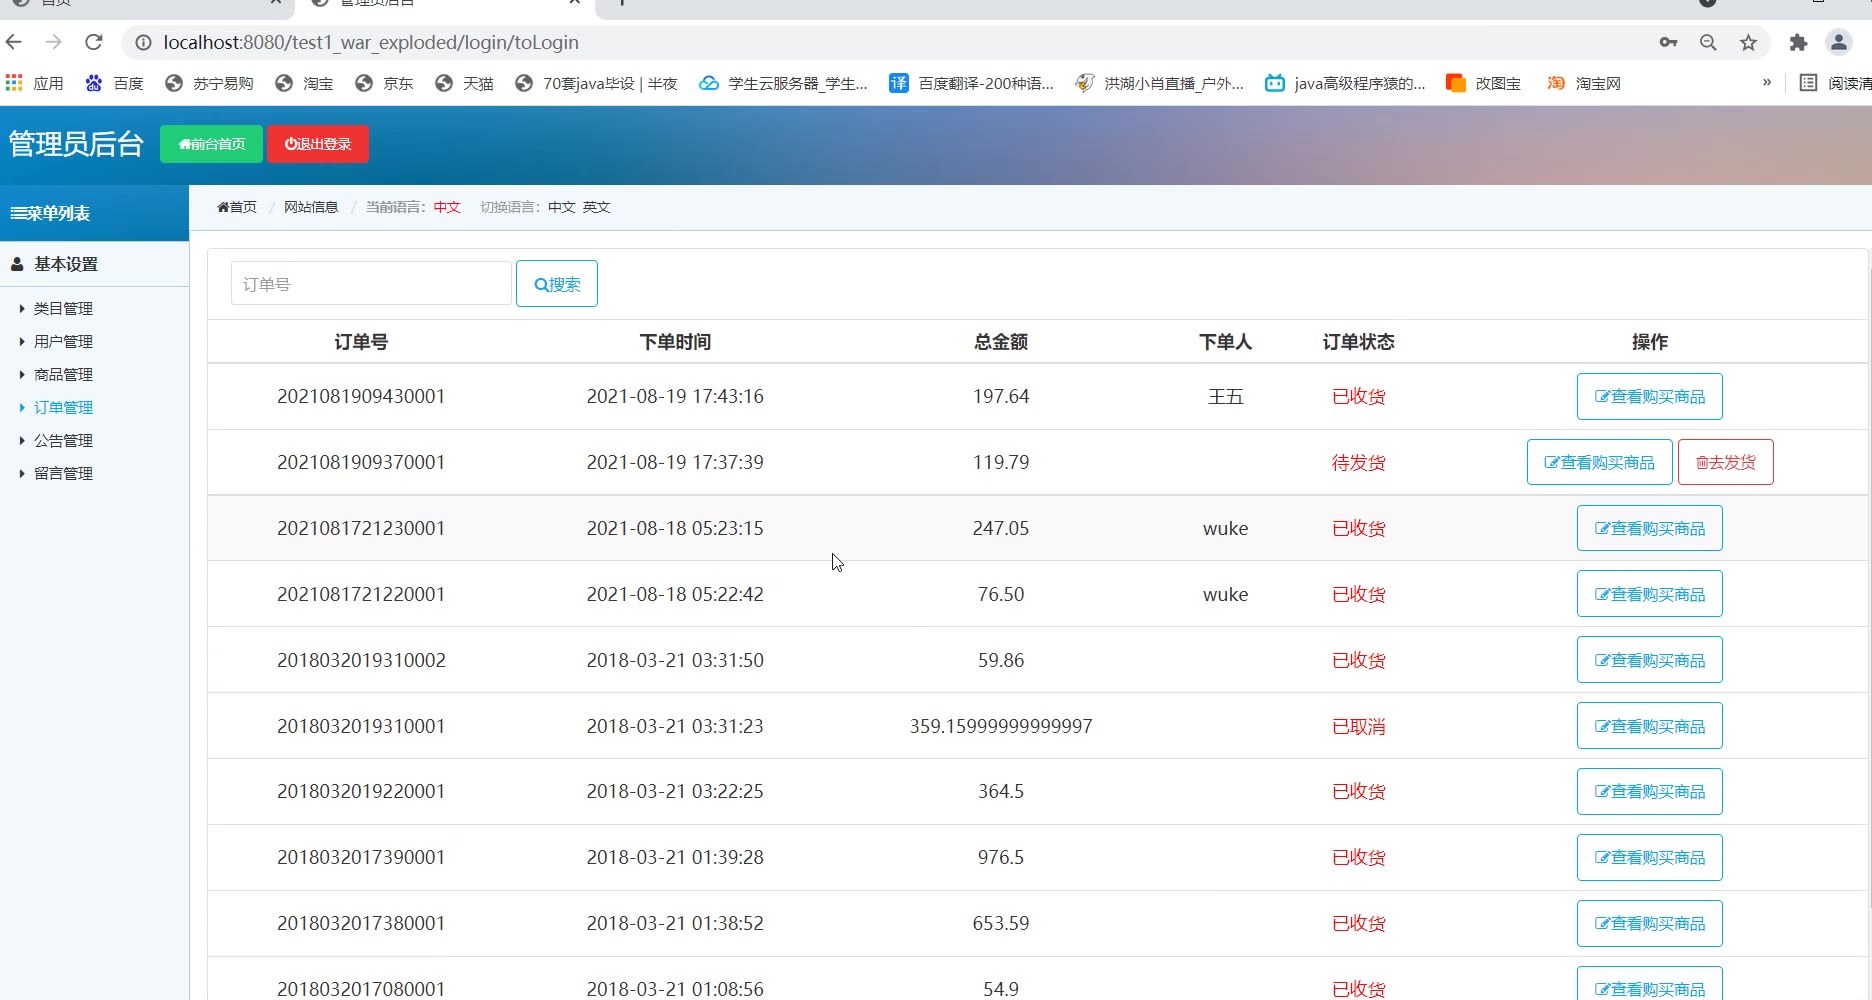This screenshot has height=1000, width=1872.
Task: Open the 改图宝 bookmark
Action: [1483, 83]
